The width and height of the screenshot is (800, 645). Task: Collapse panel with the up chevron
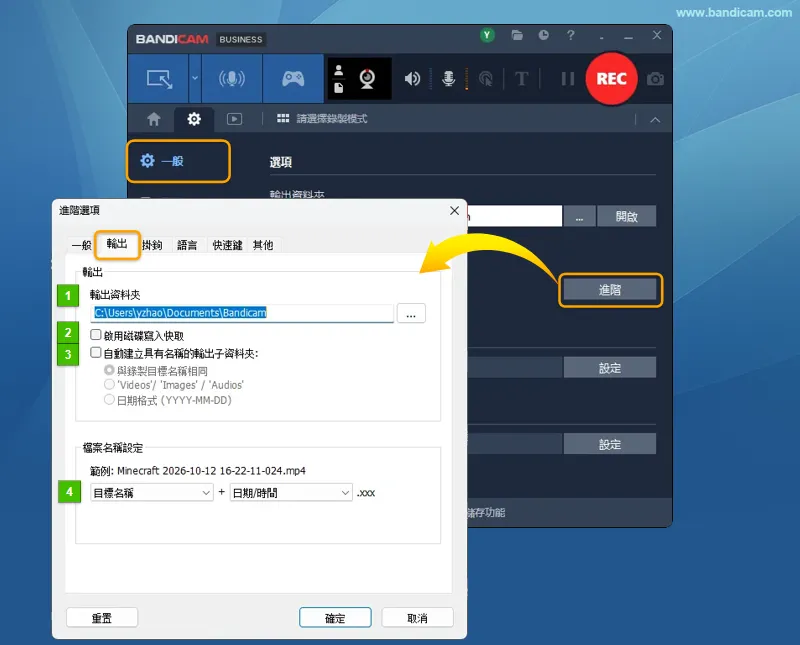coord(655,120)
